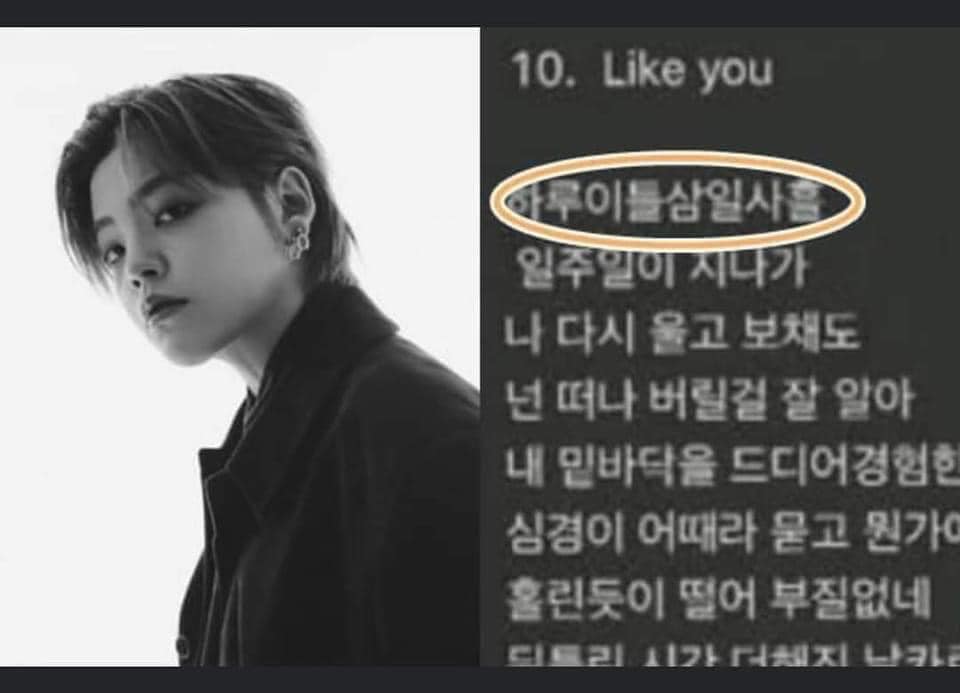
Task: Click the lyric 넌 떠나 버릴걸 잘 알아
Action: pos(710,400)
